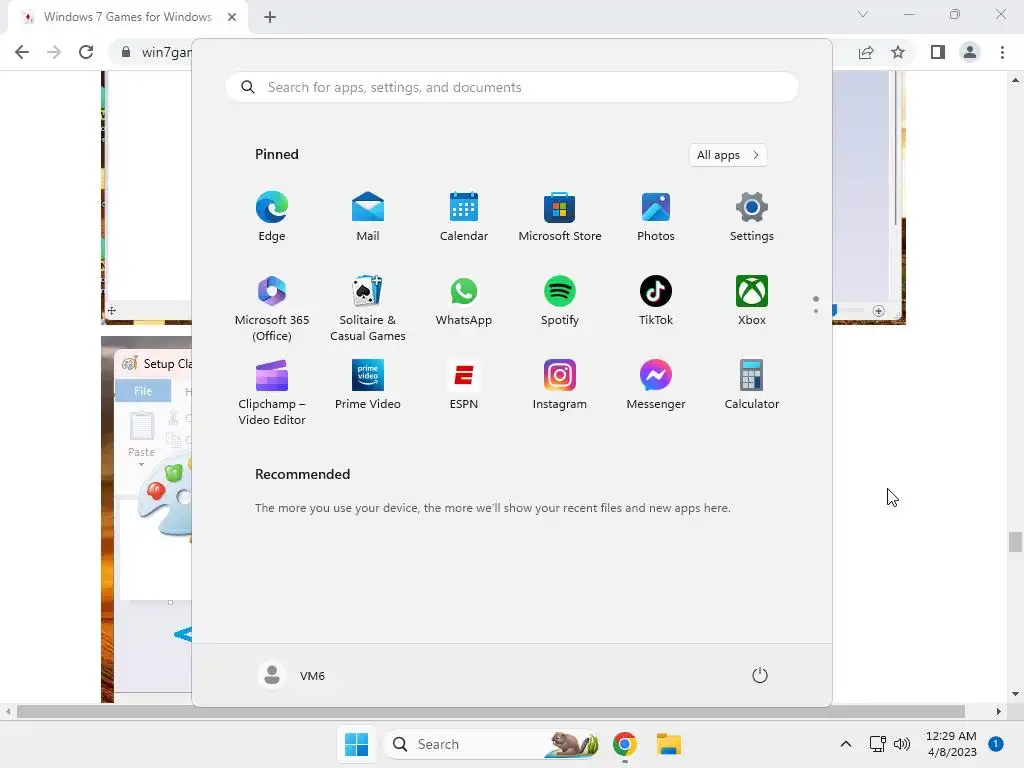Open the VM6 user account menu
The width and height of the screenshot is (1024, 768).
[292, 675]
